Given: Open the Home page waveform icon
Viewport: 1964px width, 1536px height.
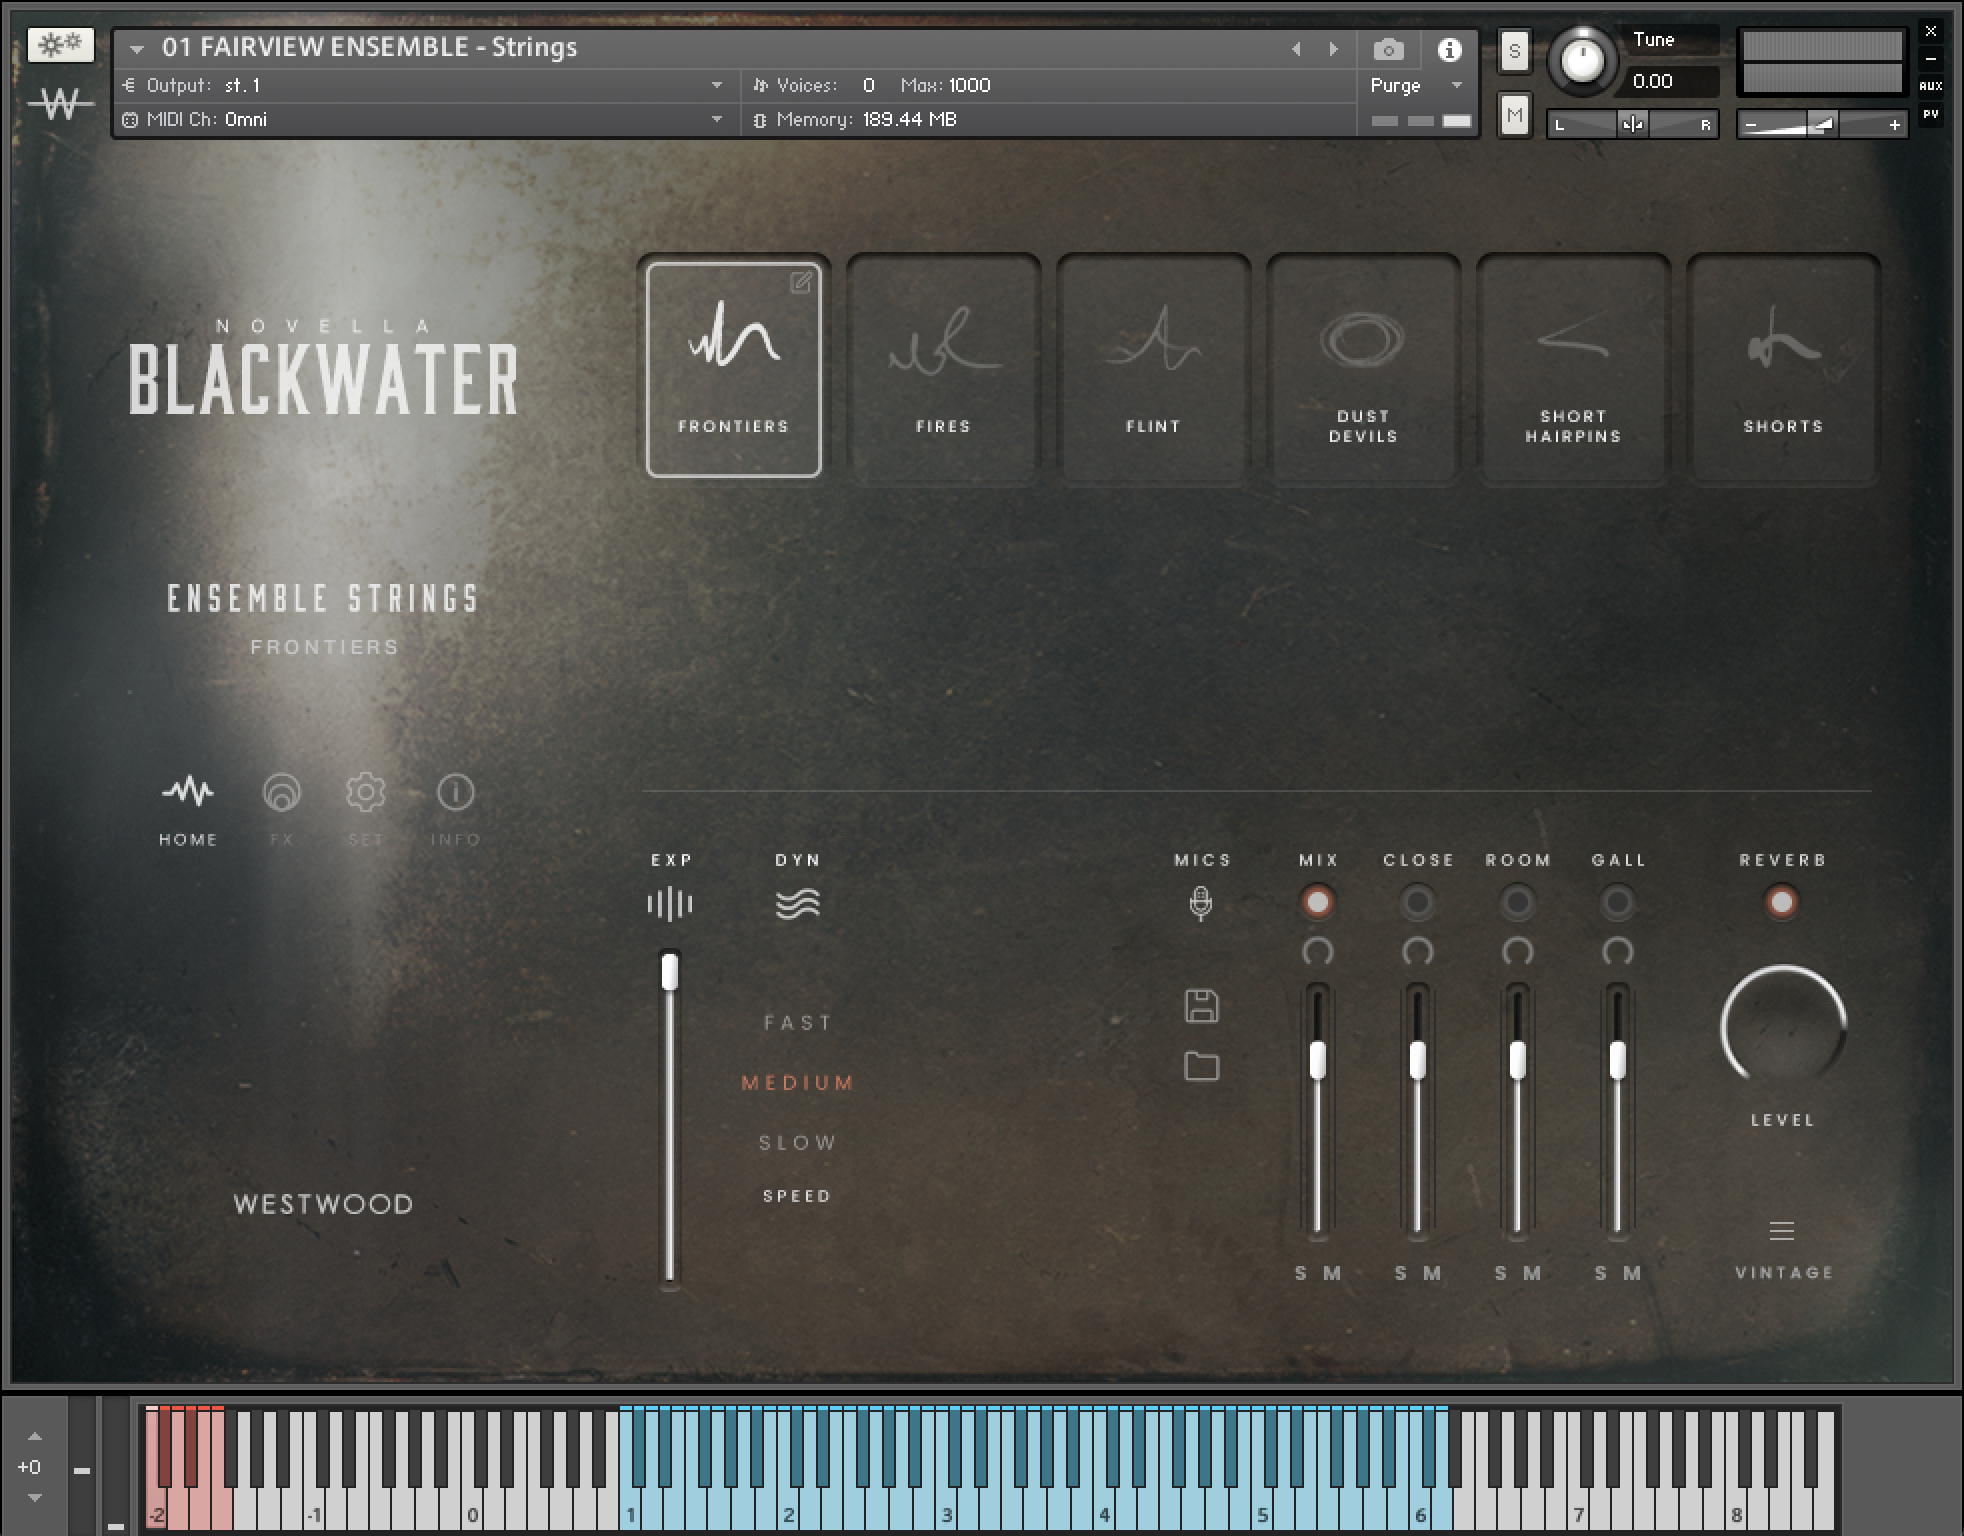Looking at the screenshot, I should [x=188, y=792].
